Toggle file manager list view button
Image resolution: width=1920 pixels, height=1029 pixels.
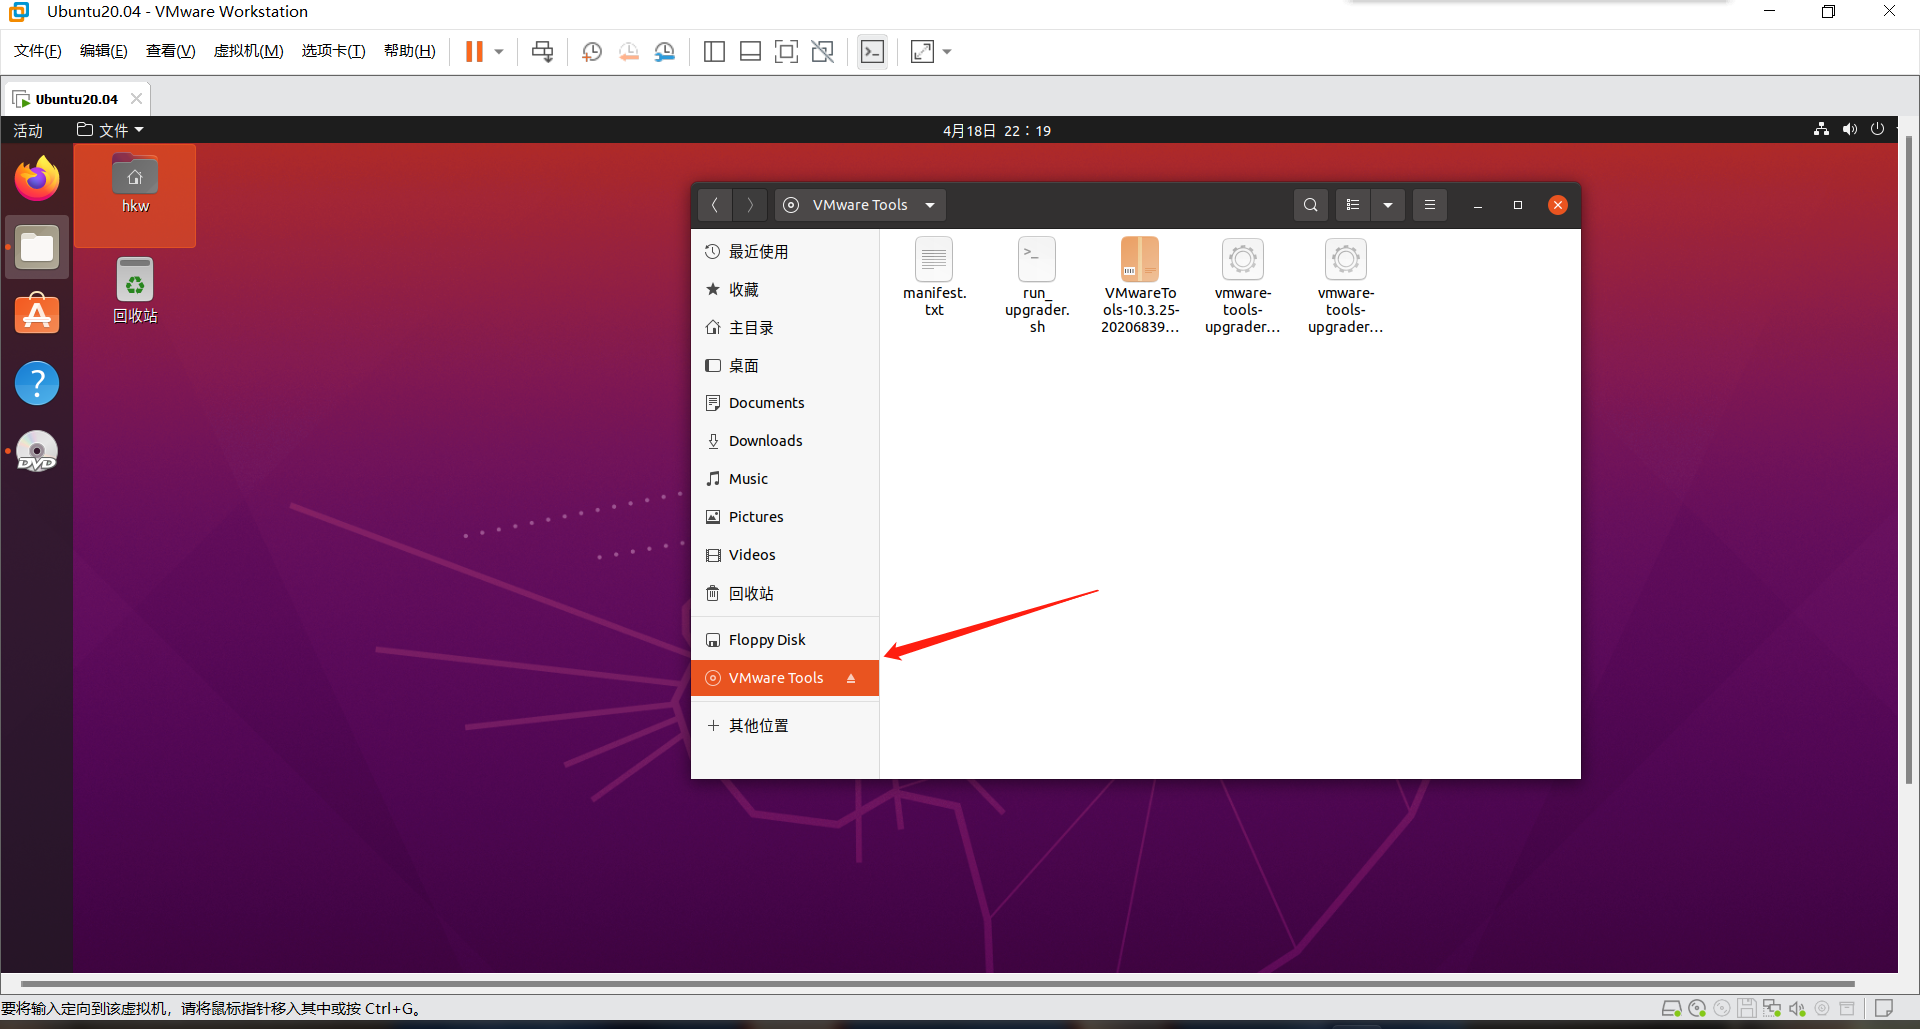point(1353,205)
